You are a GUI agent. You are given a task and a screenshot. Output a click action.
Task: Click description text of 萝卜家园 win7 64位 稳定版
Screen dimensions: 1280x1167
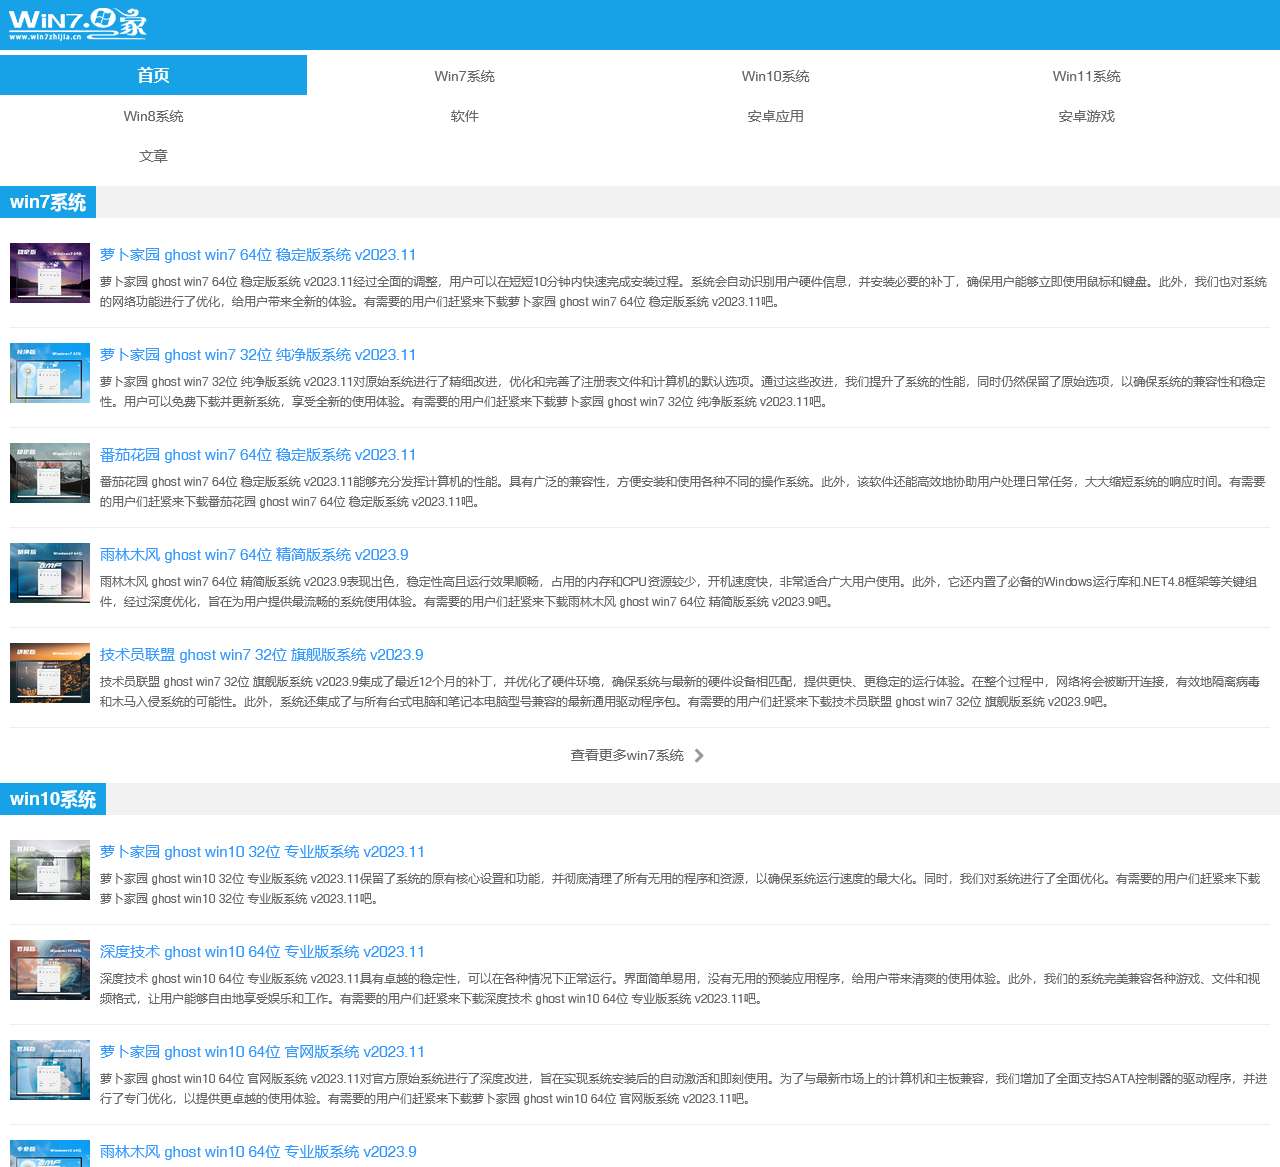(683, 292)
